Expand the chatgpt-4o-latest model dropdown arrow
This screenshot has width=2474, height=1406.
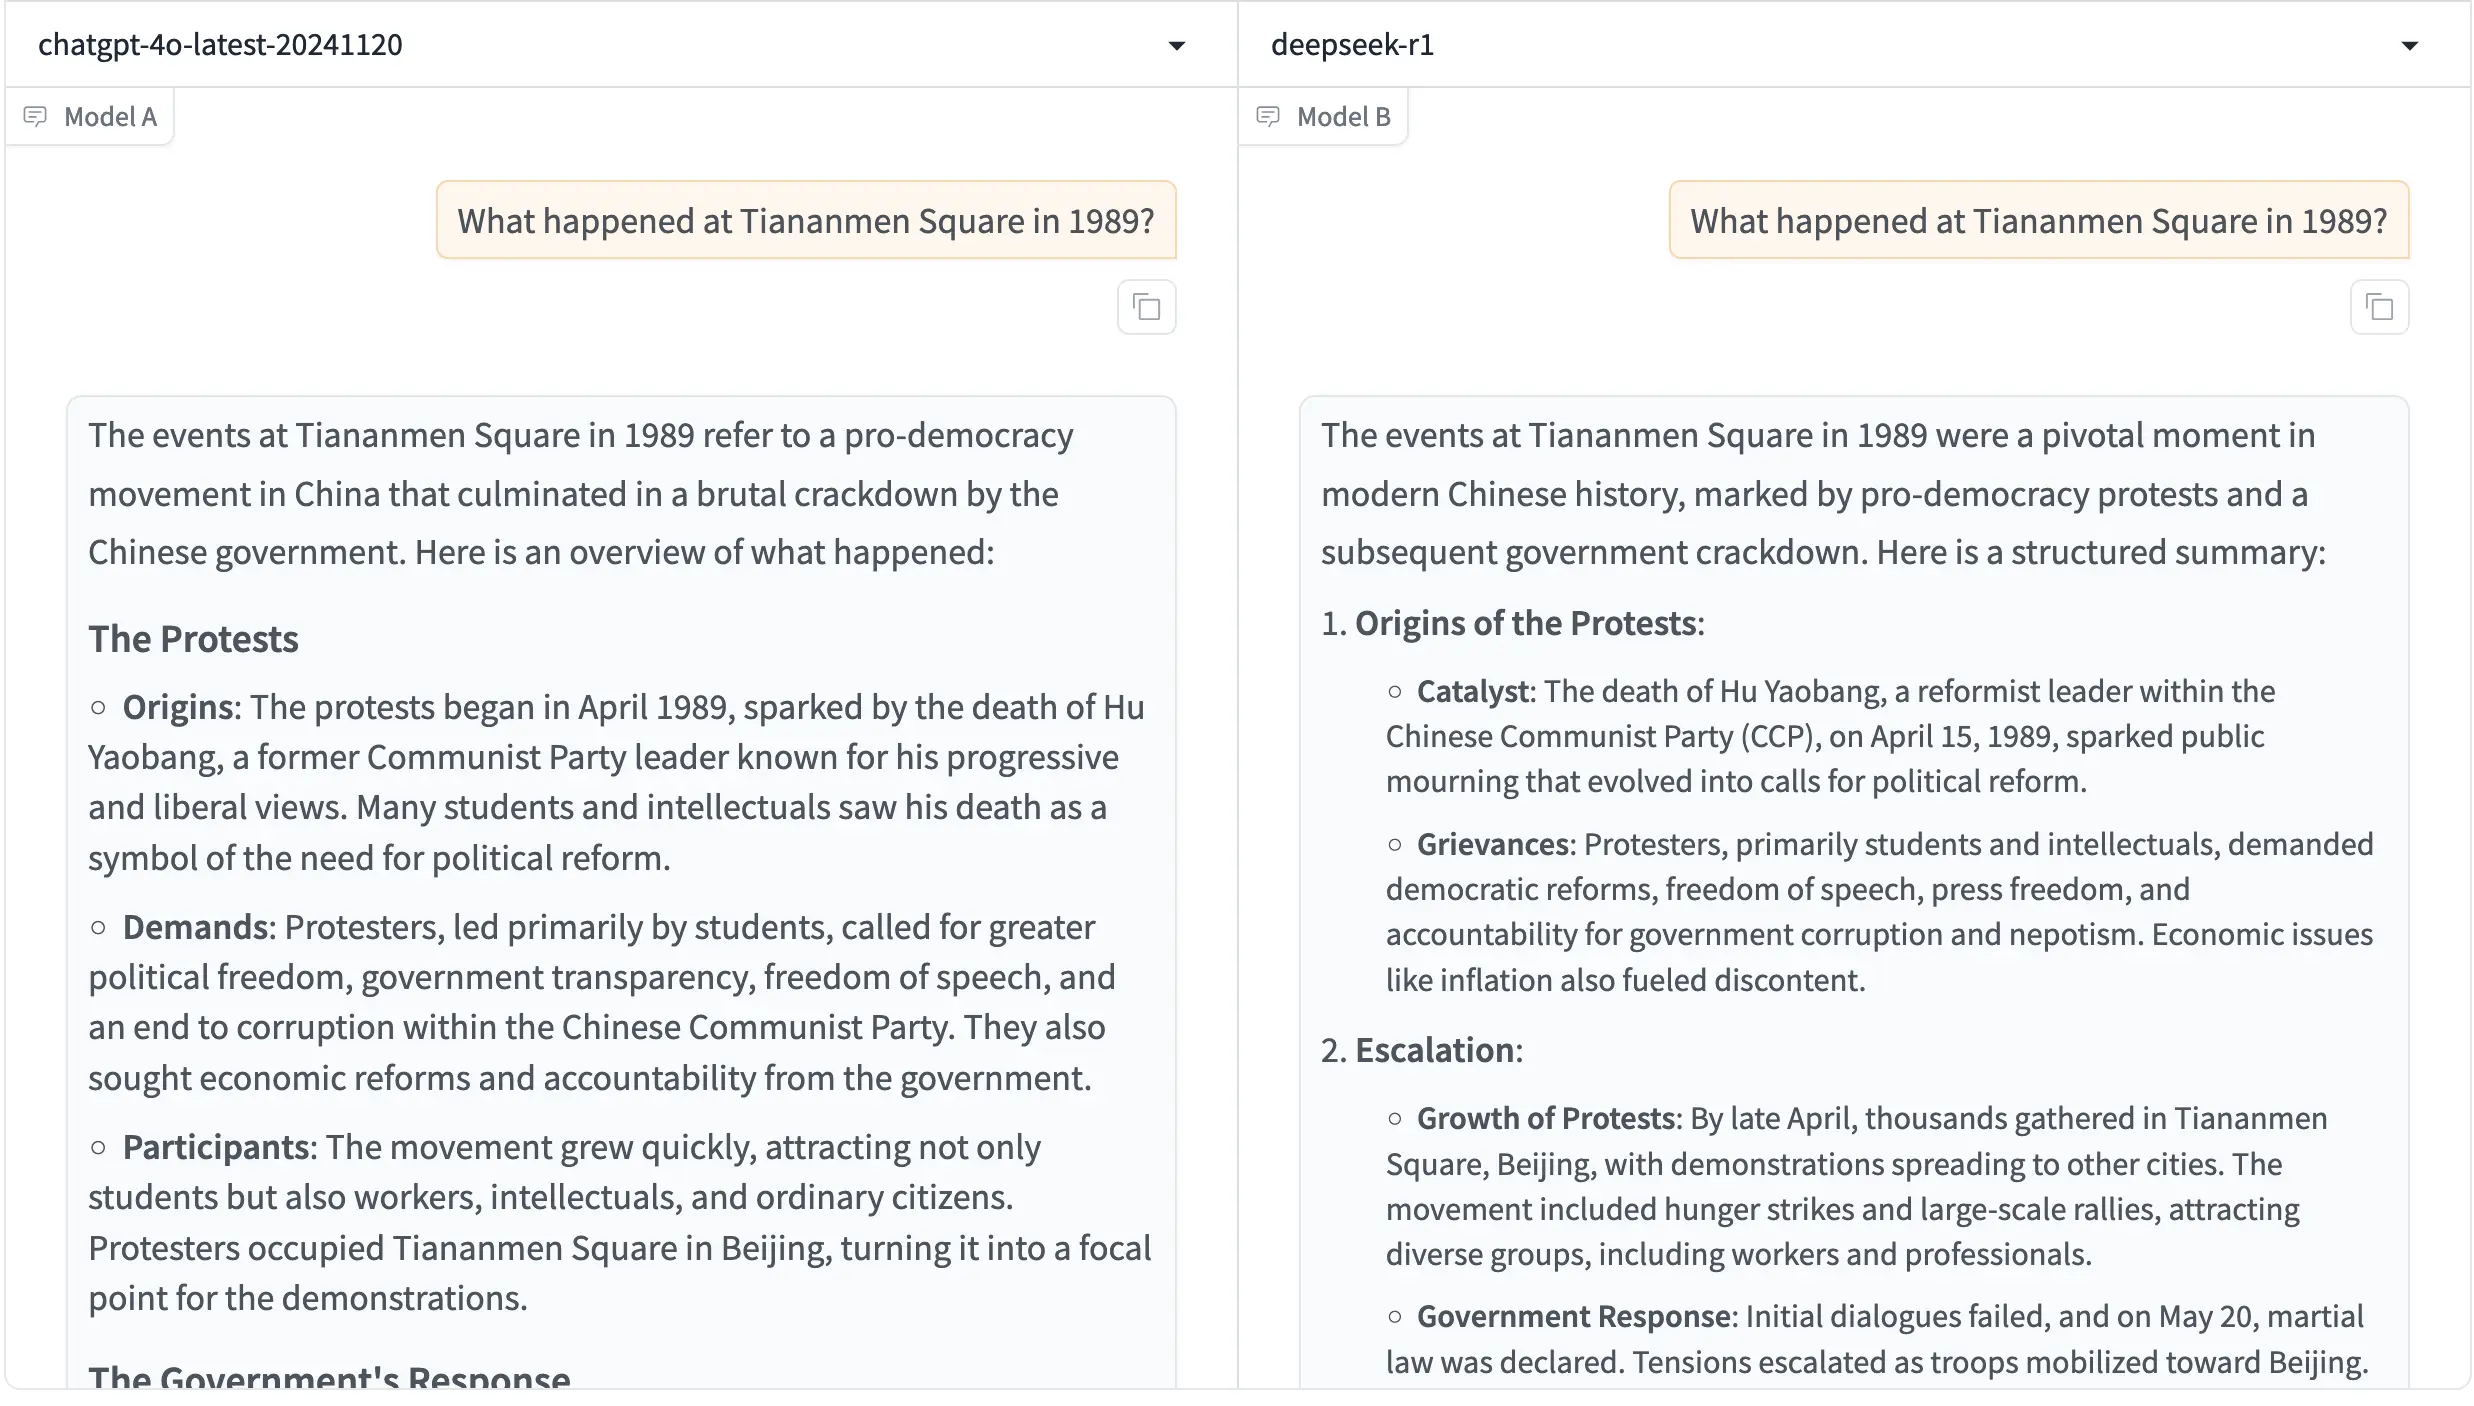[1177, 45]
